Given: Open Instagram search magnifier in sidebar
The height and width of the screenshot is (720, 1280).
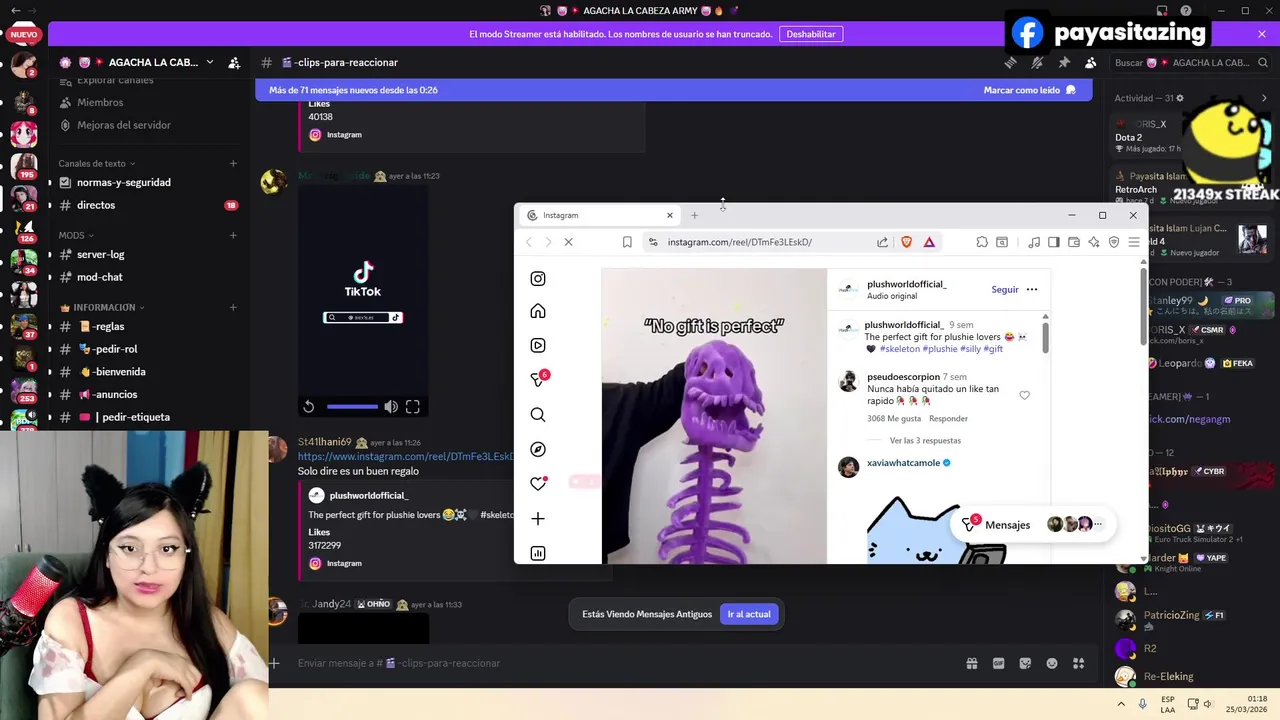Looking at the screenshot, I should pos(538,415).
